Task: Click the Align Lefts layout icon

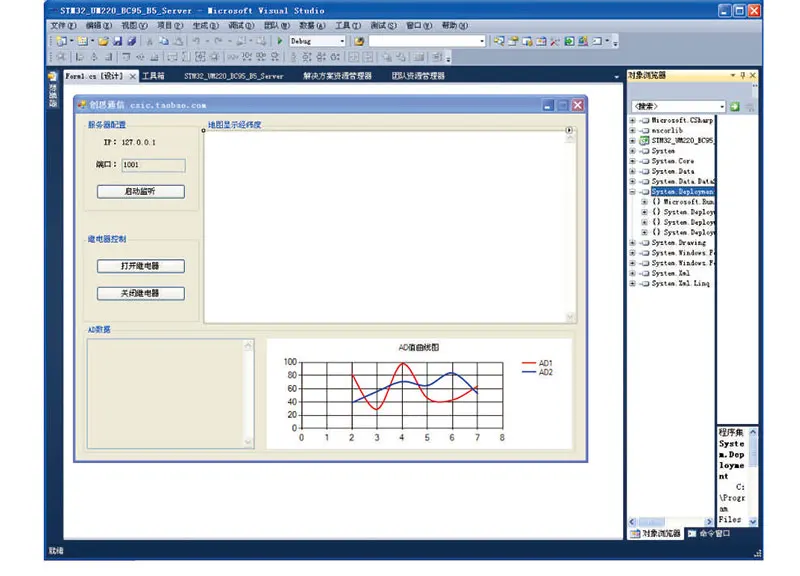Action: [x=80, y=57]
